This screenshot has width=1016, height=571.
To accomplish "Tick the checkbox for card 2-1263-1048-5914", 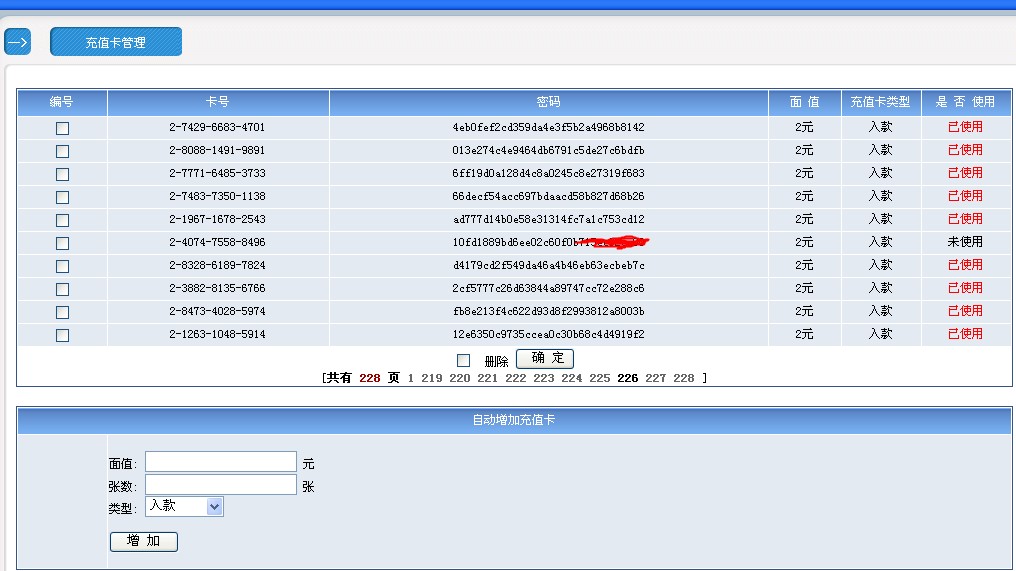I will (62, 335).
